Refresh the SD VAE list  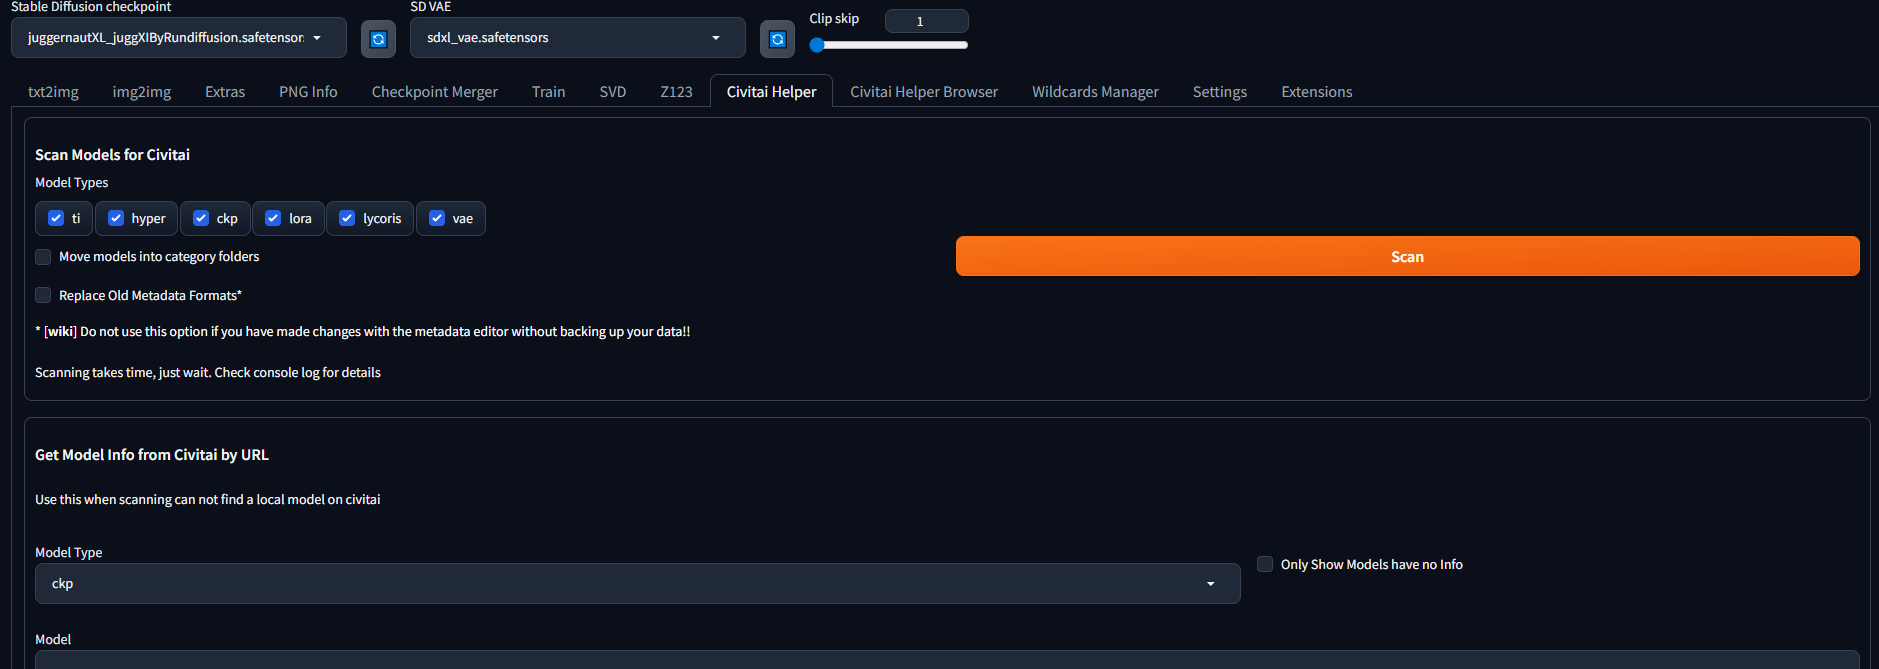pyautogui.click(x=777, y=39)
